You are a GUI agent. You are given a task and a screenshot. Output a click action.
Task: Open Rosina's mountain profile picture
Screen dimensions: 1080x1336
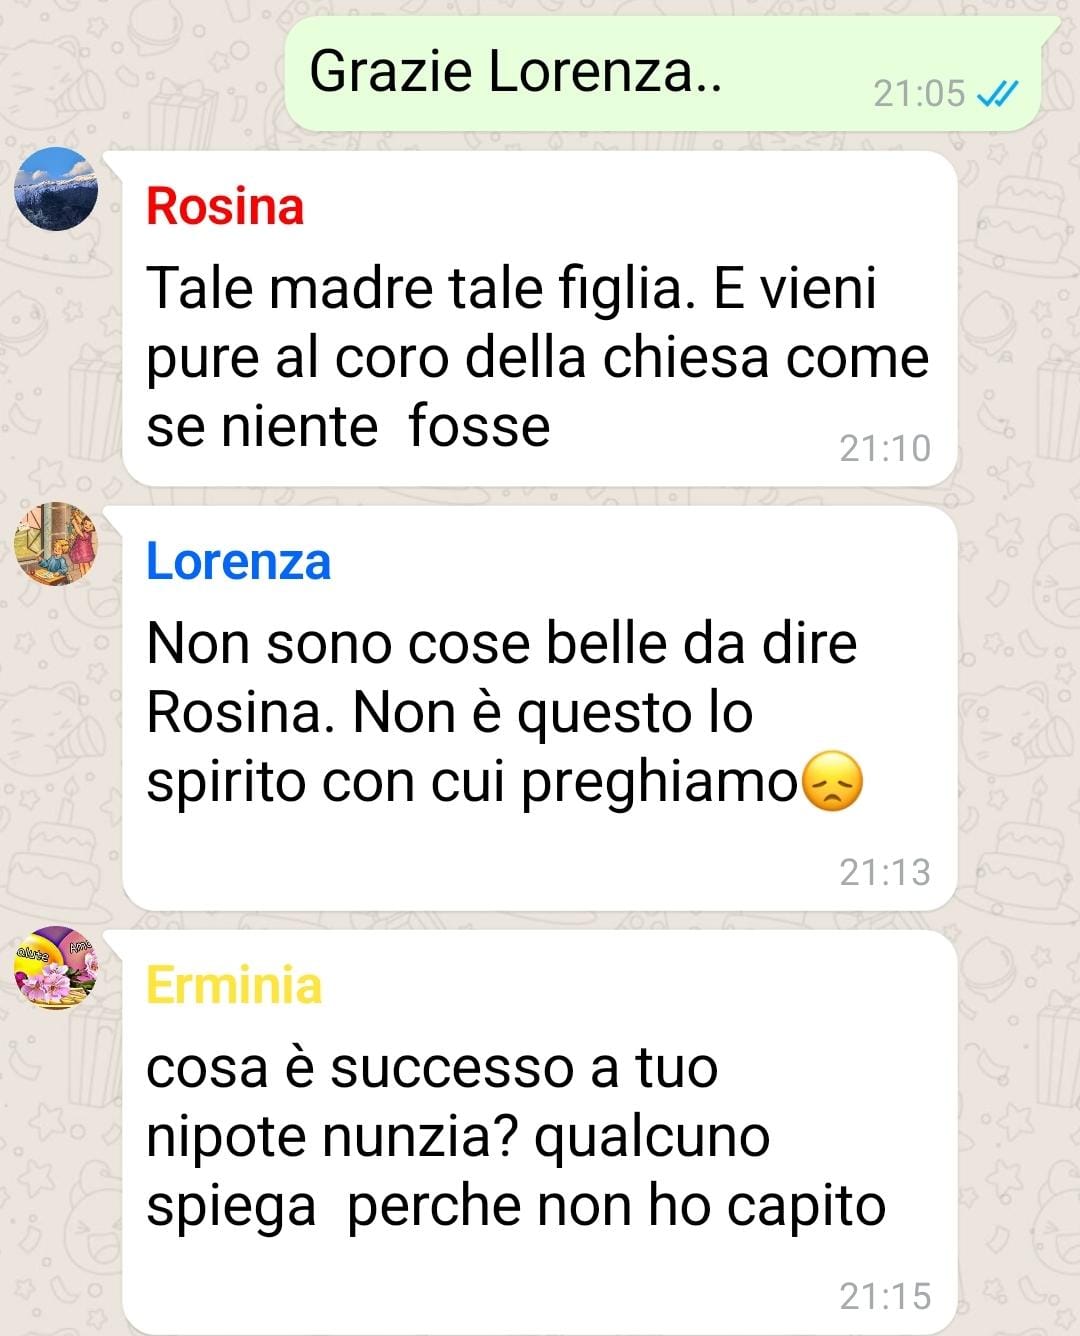(x=56, y=189)
